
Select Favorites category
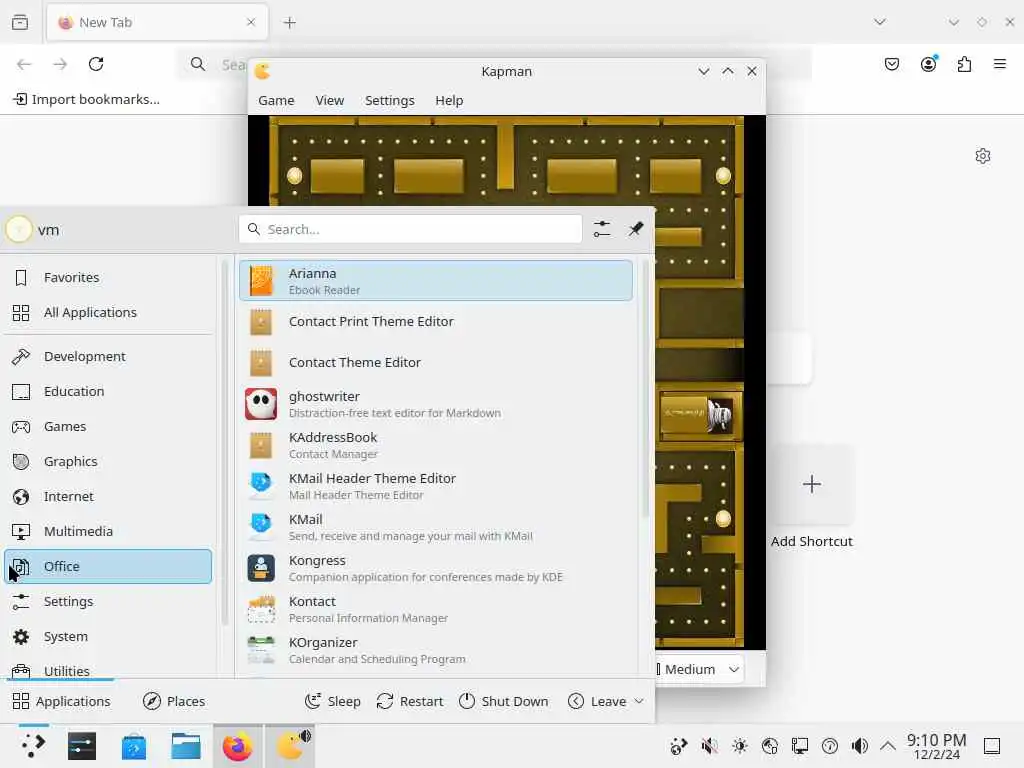[108, 278]
